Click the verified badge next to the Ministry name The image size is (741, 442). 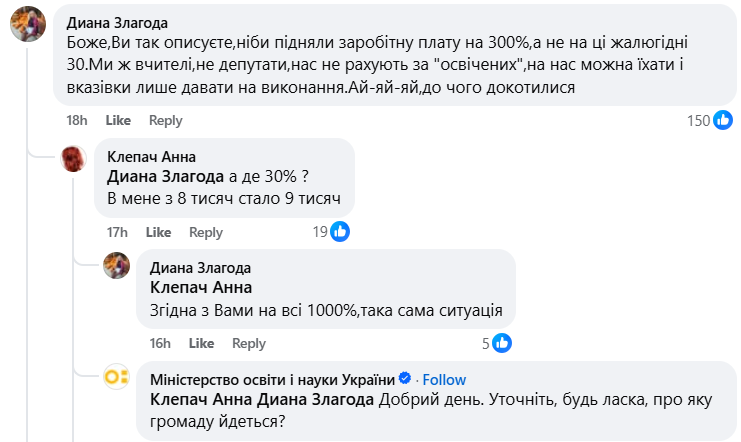(405, 380)
